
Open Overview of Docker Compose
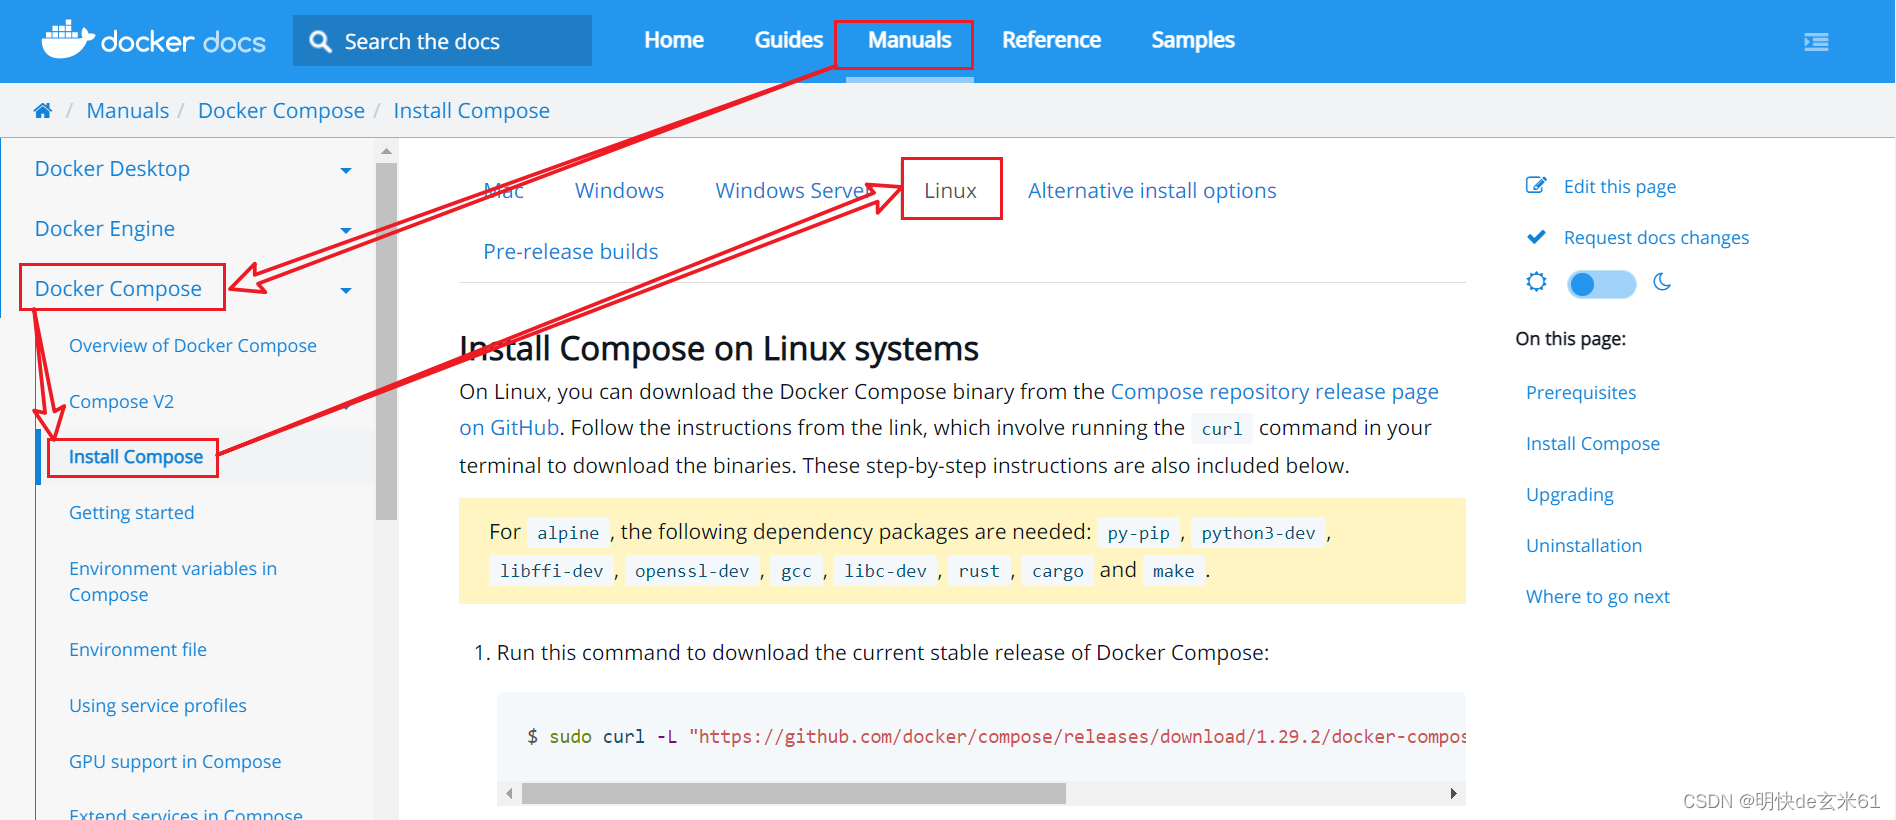coord(193,346)
